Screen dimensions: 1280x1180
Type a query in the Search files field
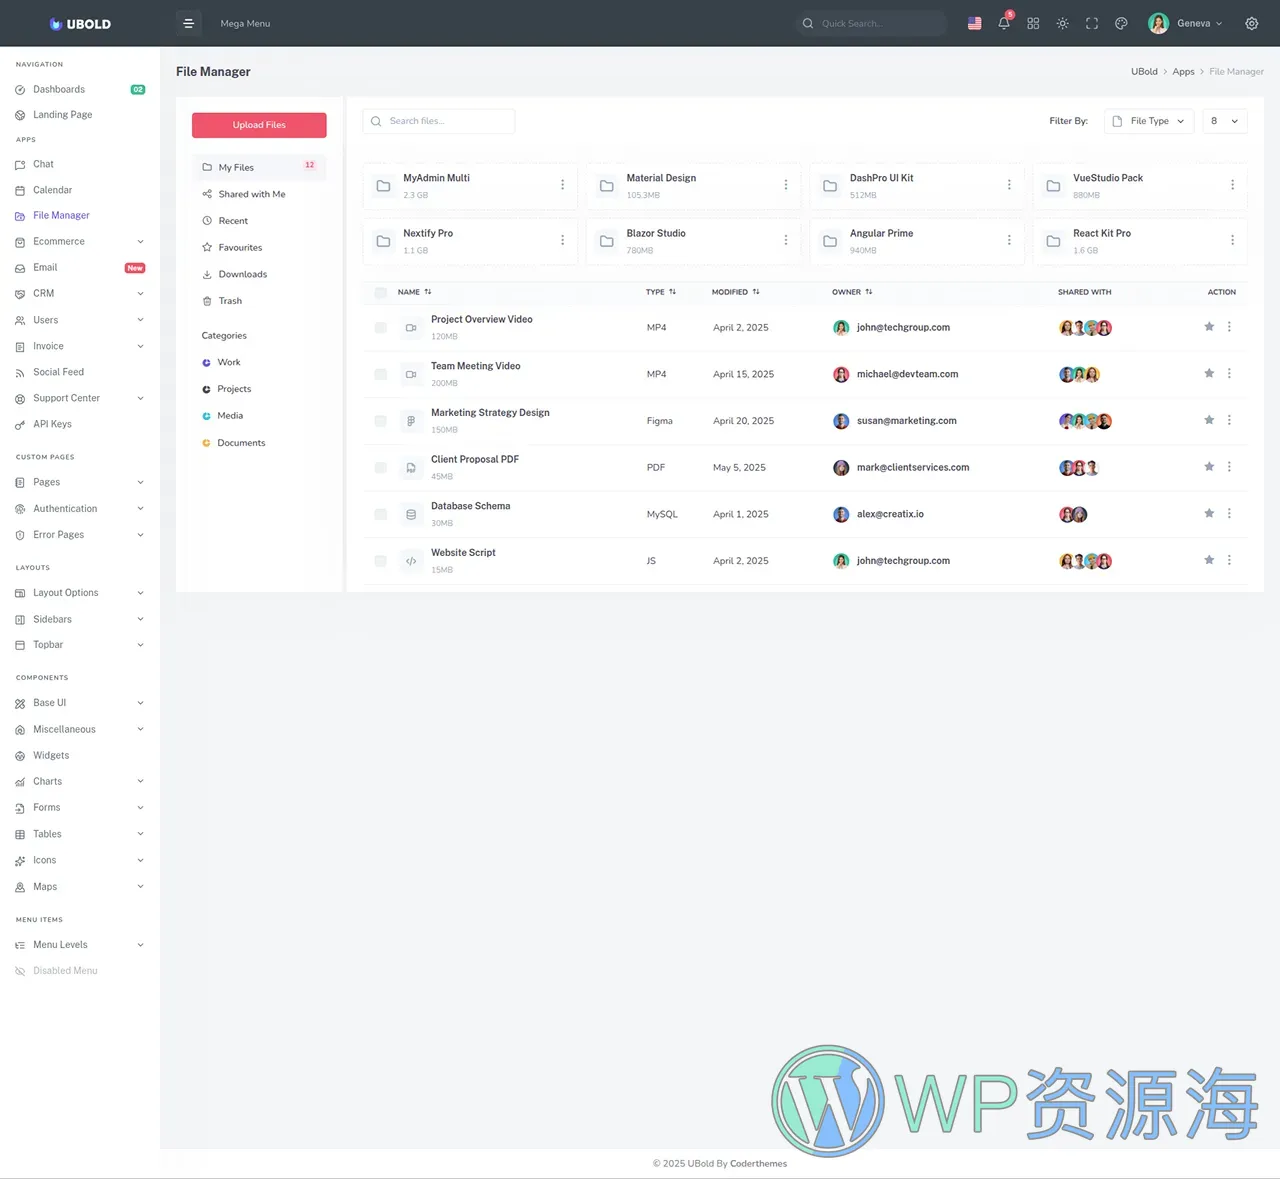(x=438, y=120)
